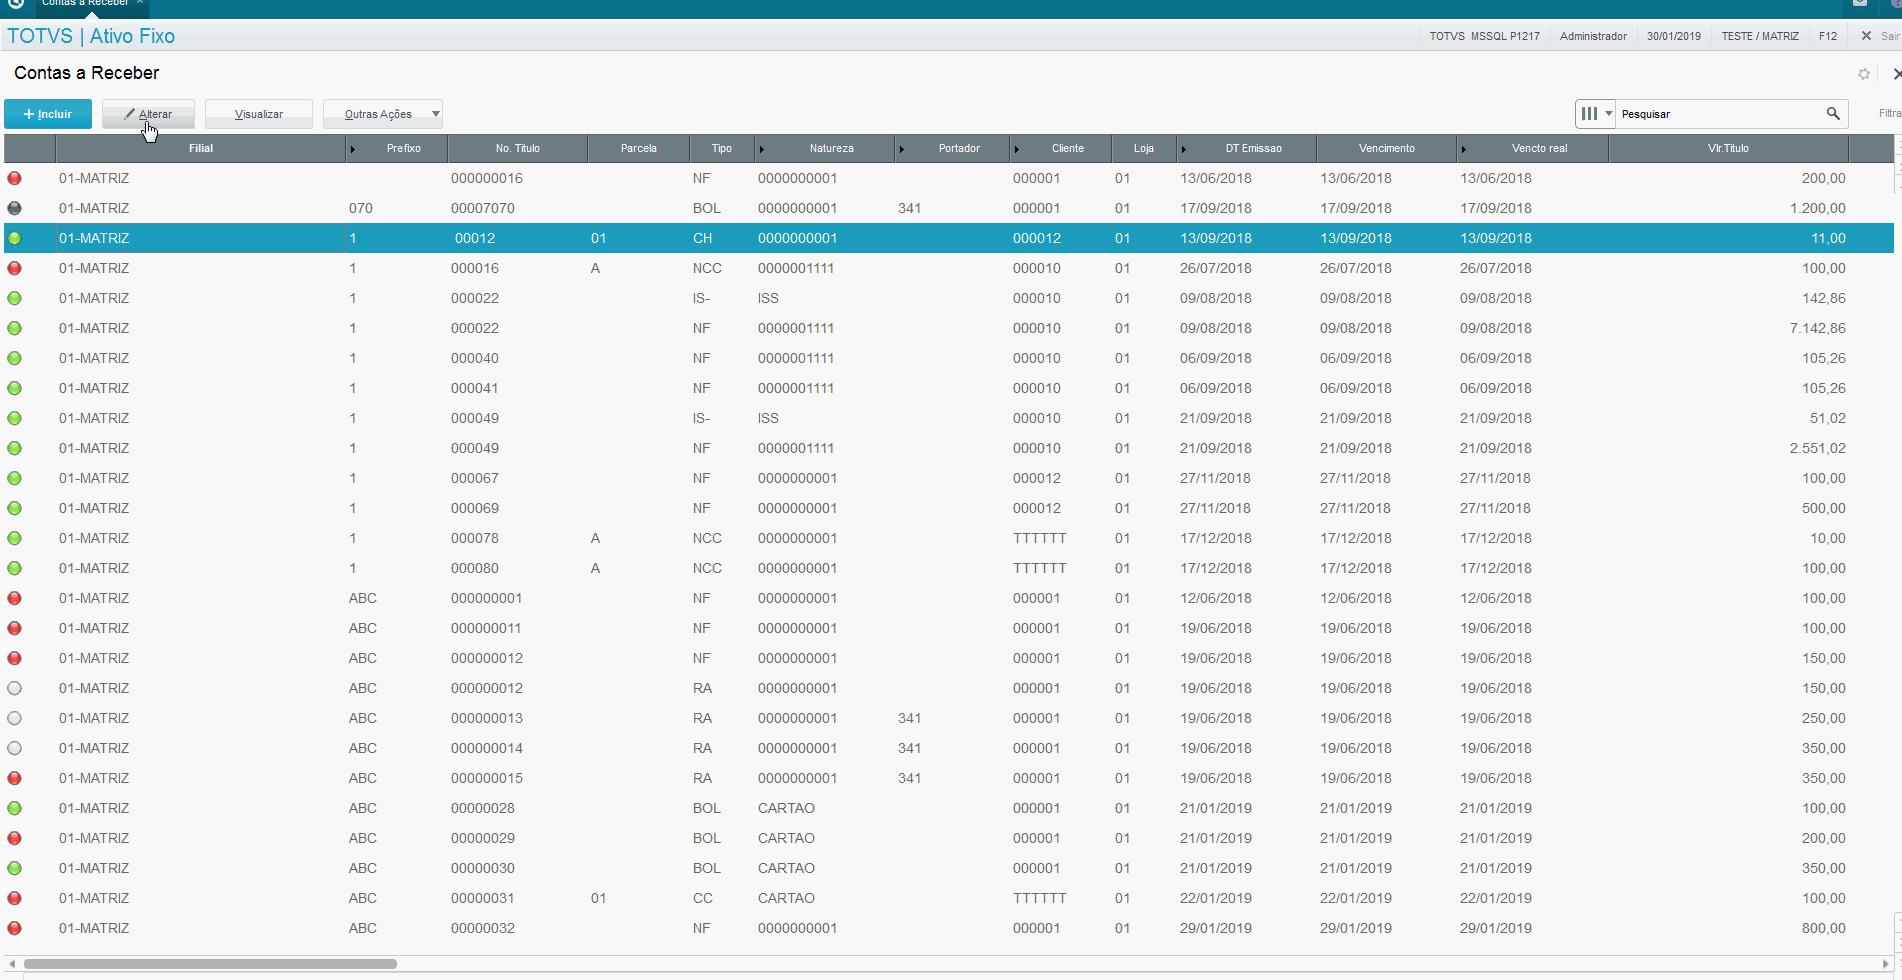Click green status icon of título 000041 row
The image size is (1902, 980).
(x=15, y=388)
